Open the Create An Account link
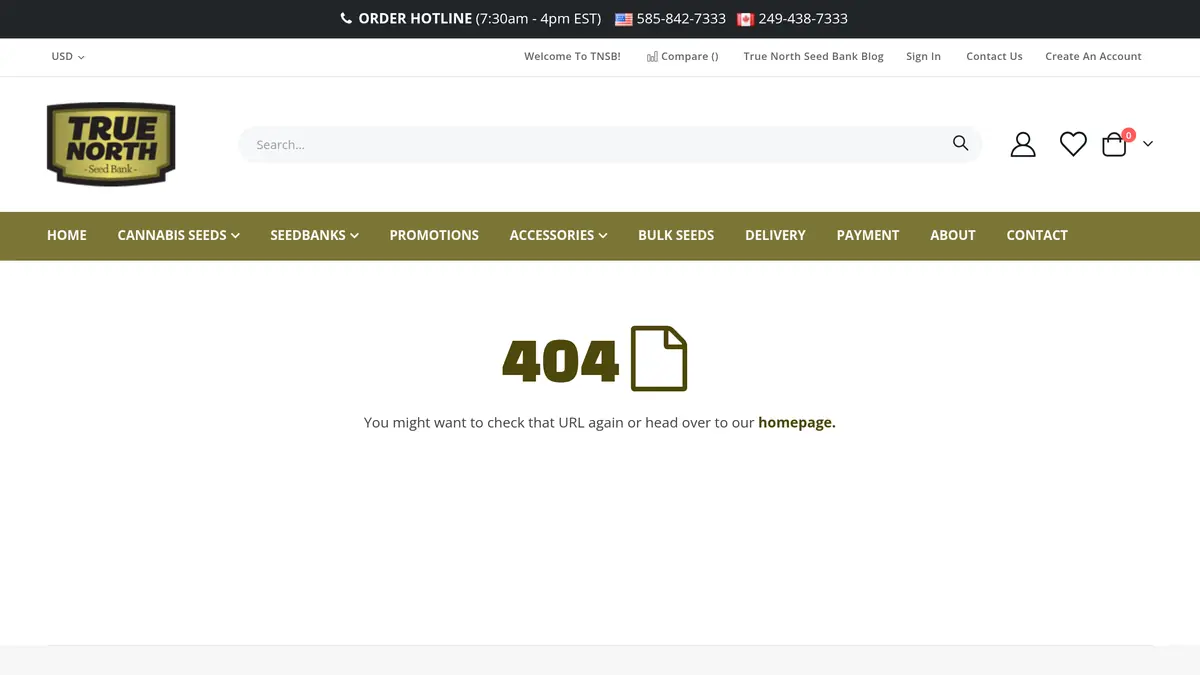 [x=1093, y=56]
